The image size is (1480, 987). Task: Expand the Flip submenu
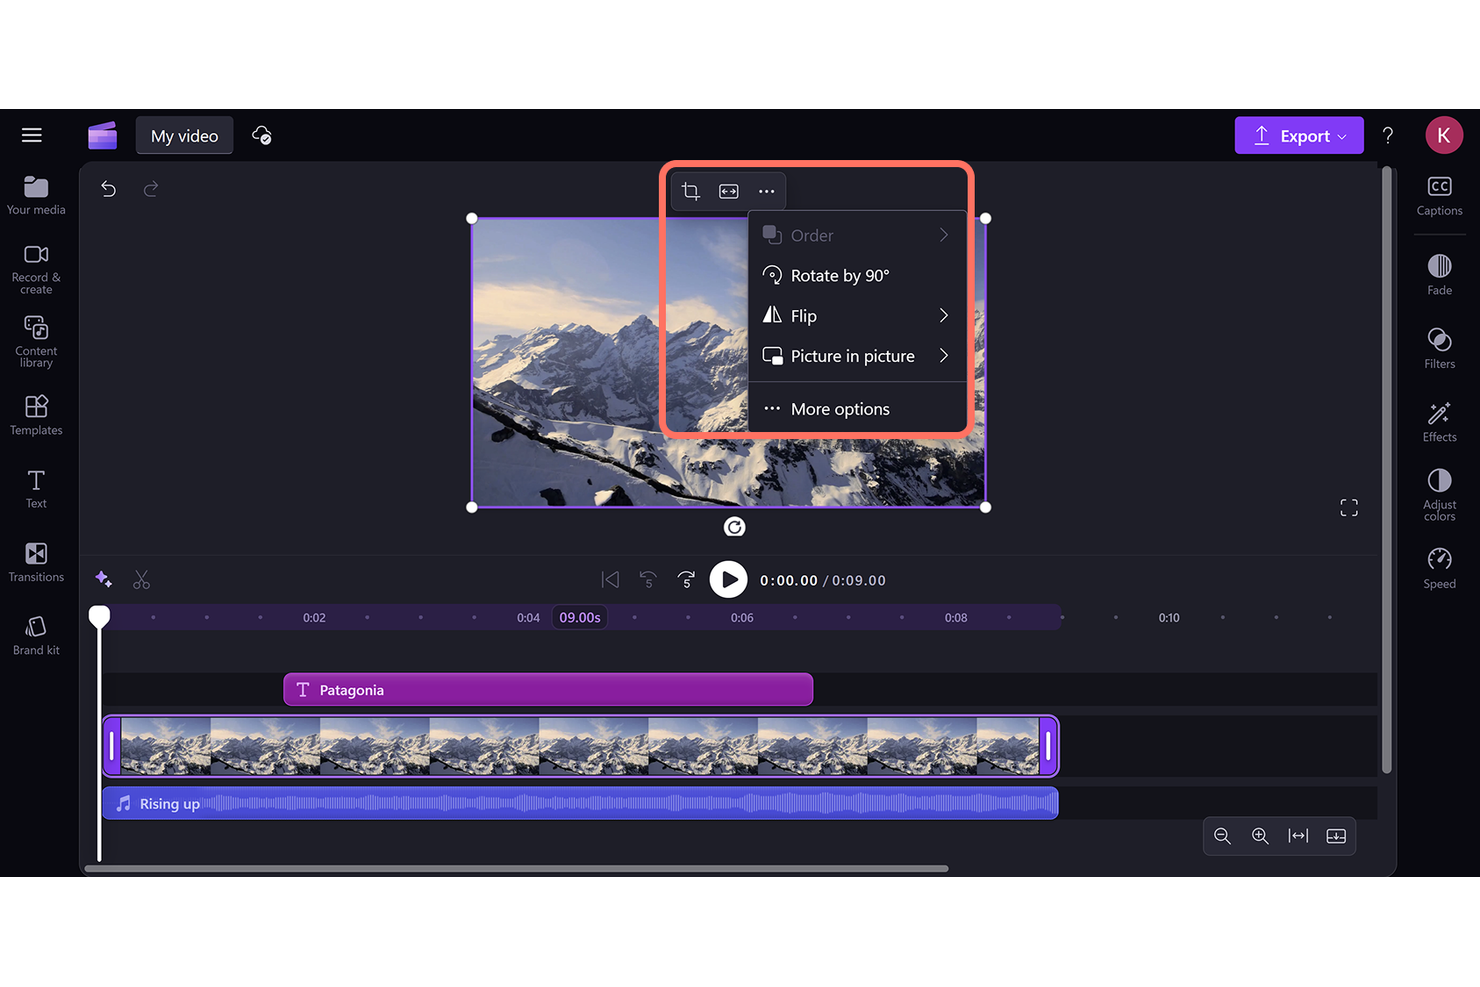point(858,315)
